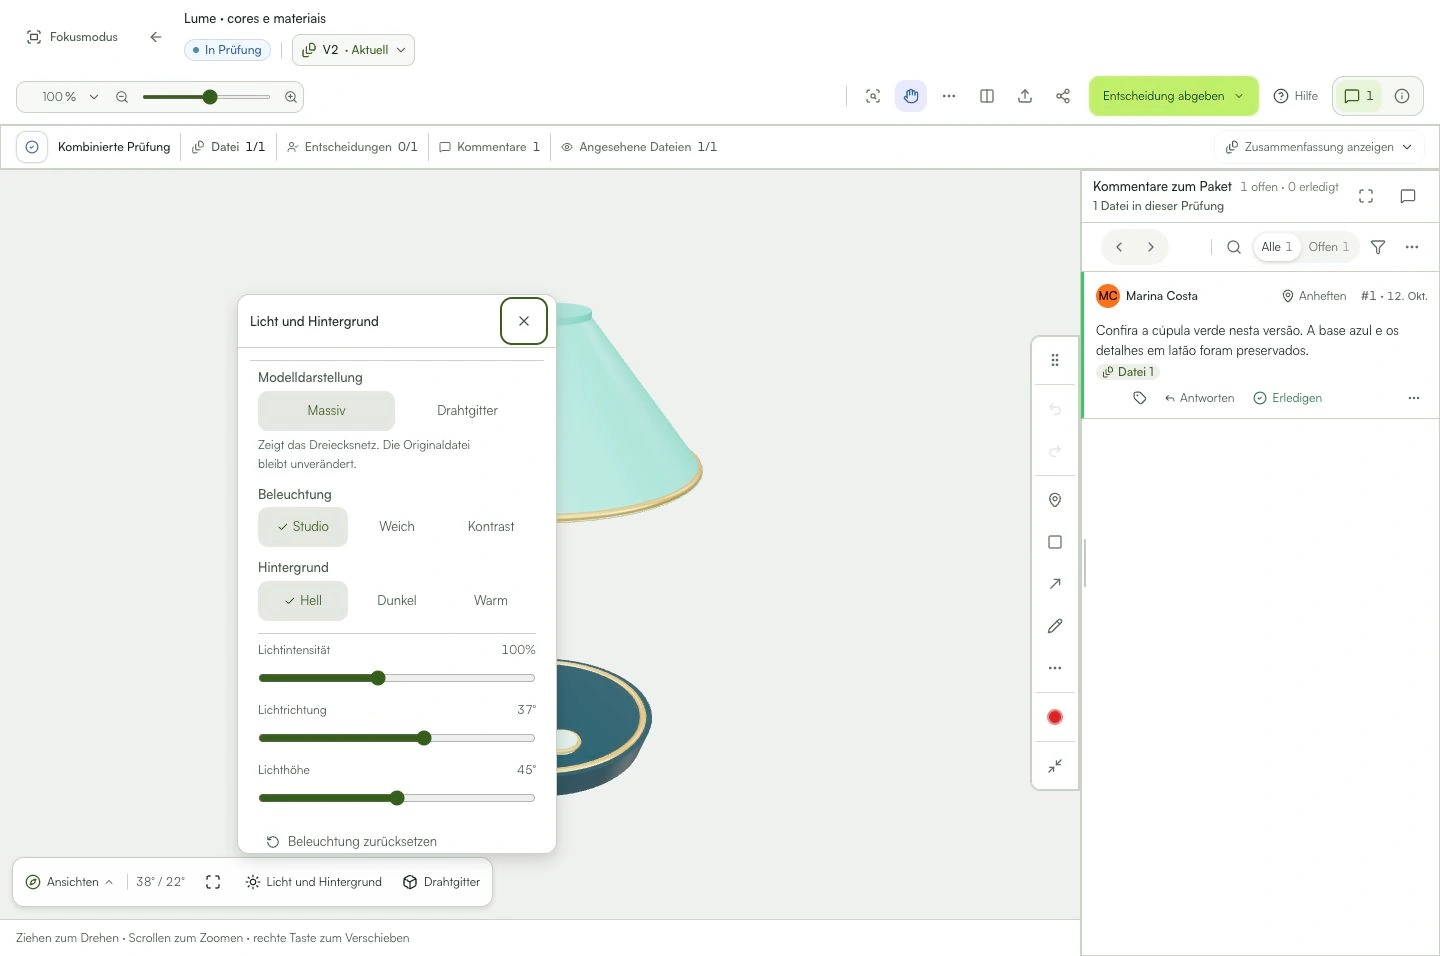The height and width of the screenshot is (956, 1440).
Task: Click the red color swatch
Action: (x=1055, y=717)
